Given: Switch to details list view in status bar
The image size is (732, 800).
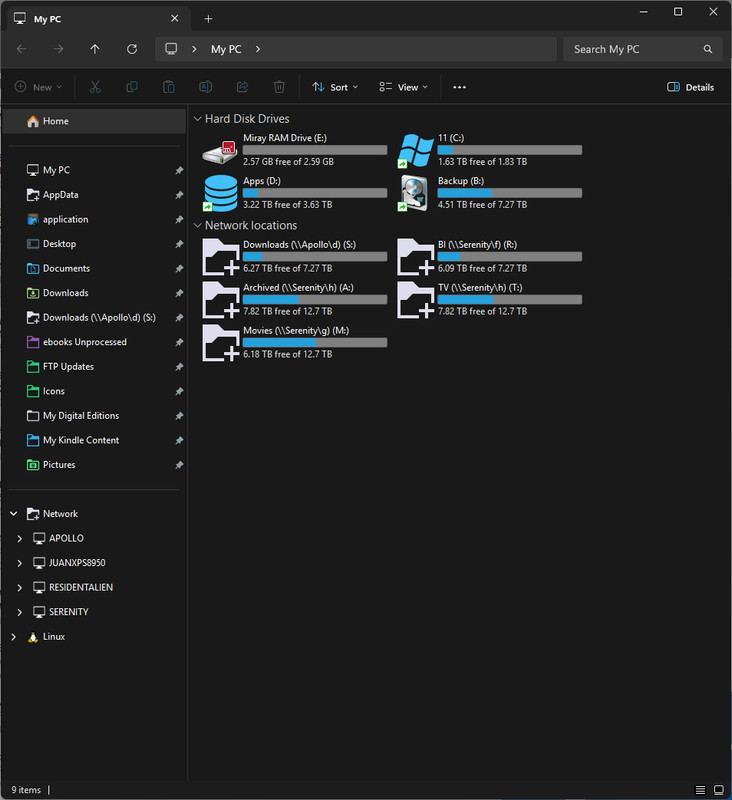Looking at the screenshot, I should pos(700,790).
